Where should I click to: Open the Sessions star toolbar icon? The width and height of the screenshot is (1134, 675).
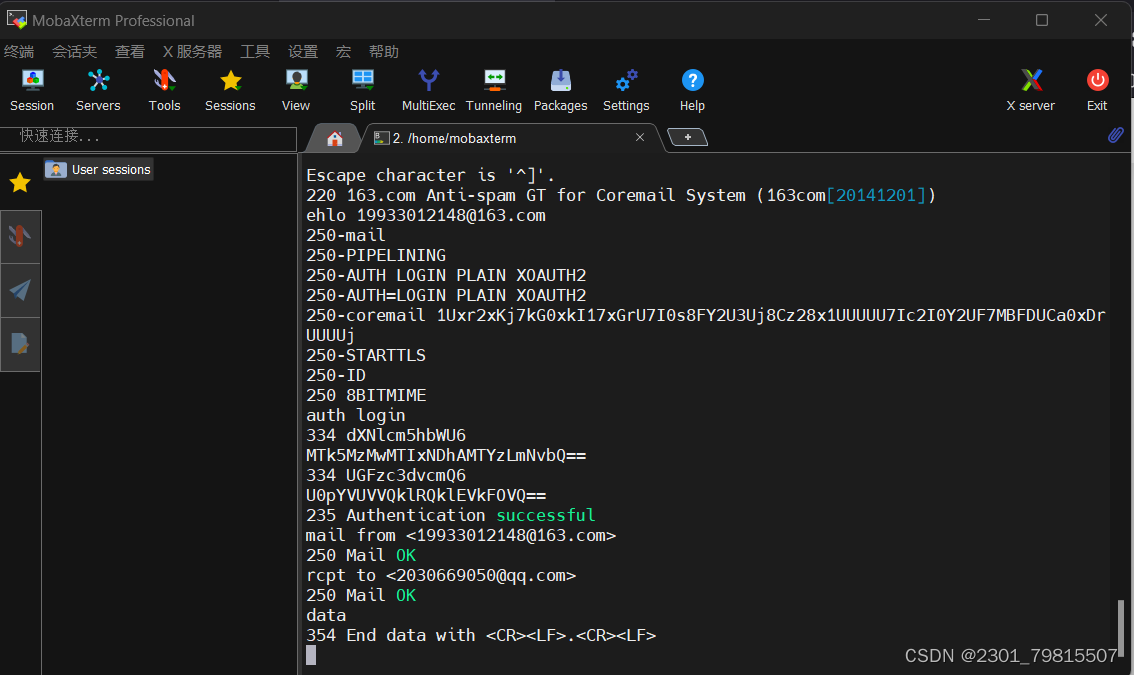(x=230, y=90)
